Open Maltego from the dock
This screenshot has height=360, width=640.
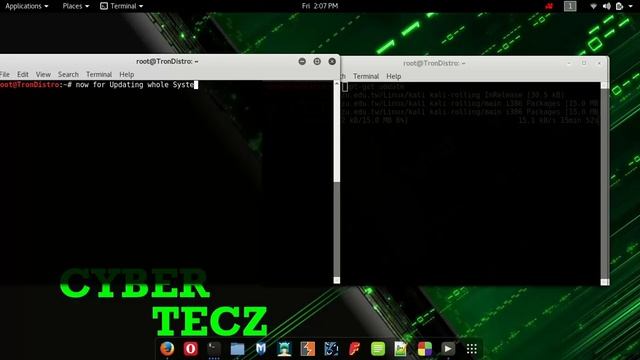click(x=331, y=349)
